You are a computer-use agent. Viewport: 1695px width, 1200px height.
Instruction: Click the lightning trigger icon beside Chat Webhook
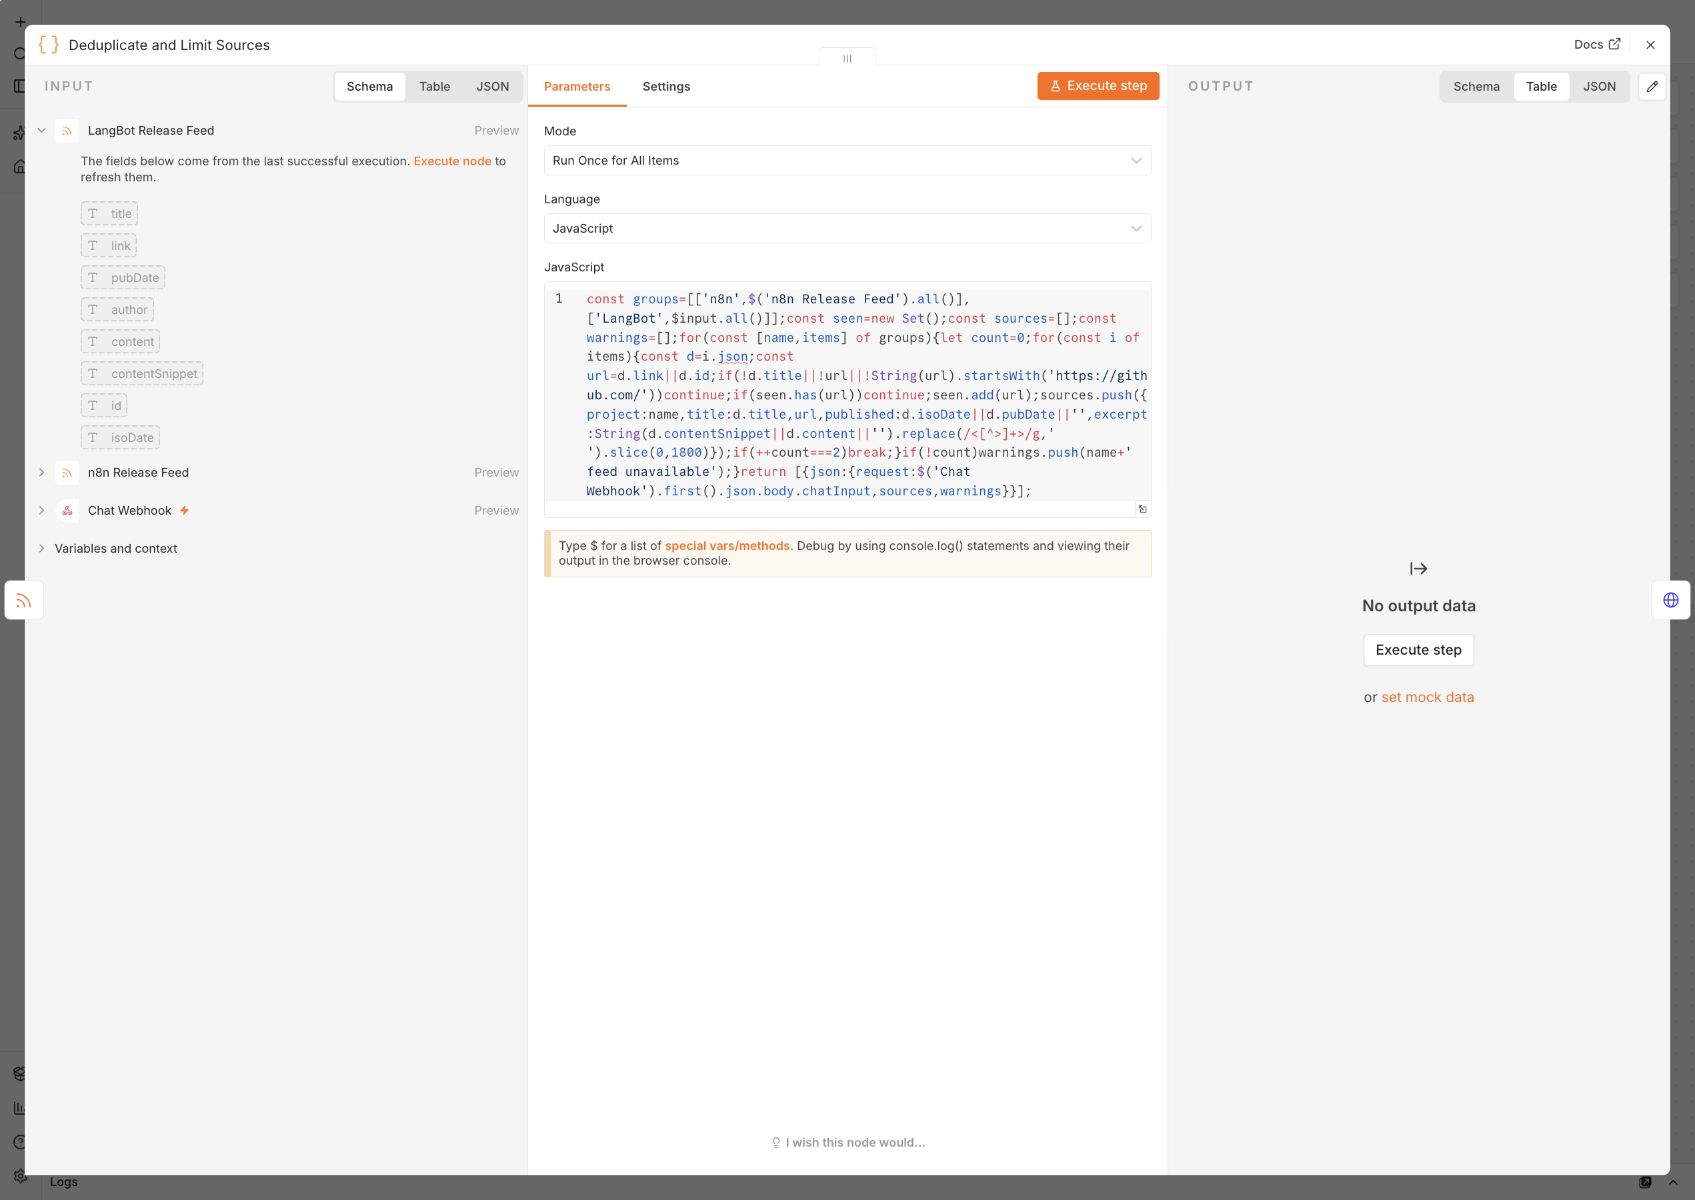tap(184, 511)
